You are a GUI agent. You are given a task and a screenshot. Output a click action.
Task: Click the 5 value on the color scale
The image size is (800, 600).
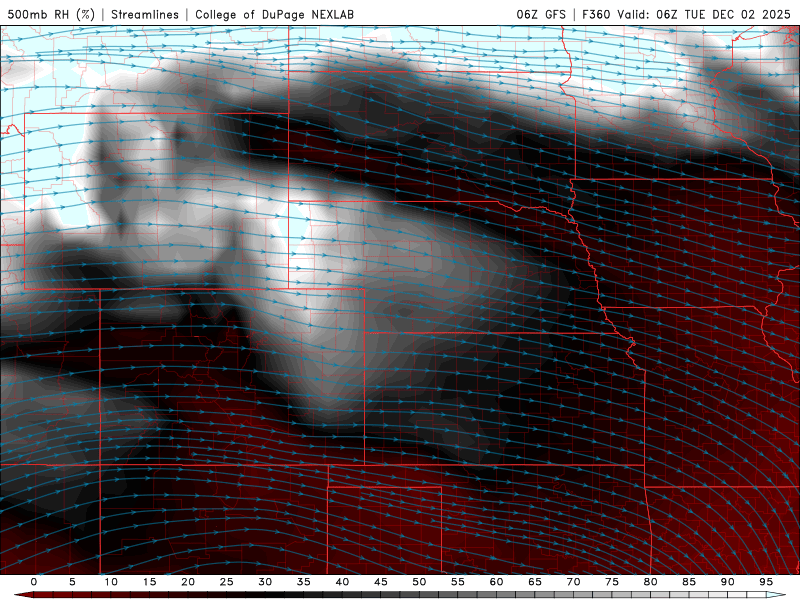72,582
